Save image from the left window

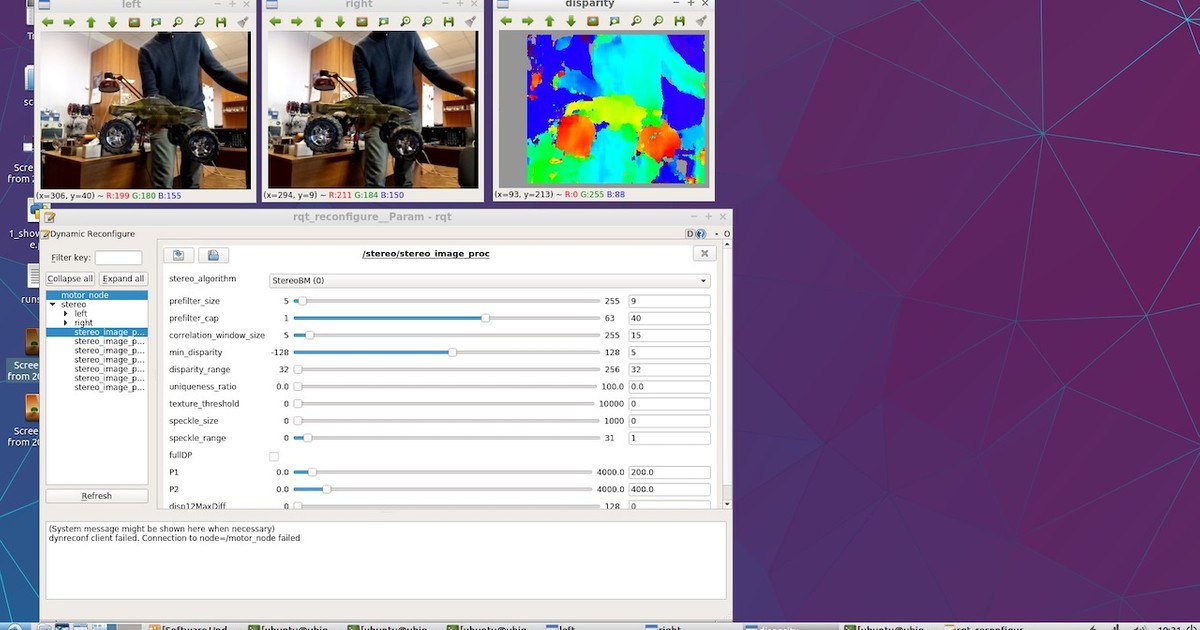[x=221, y=21]
